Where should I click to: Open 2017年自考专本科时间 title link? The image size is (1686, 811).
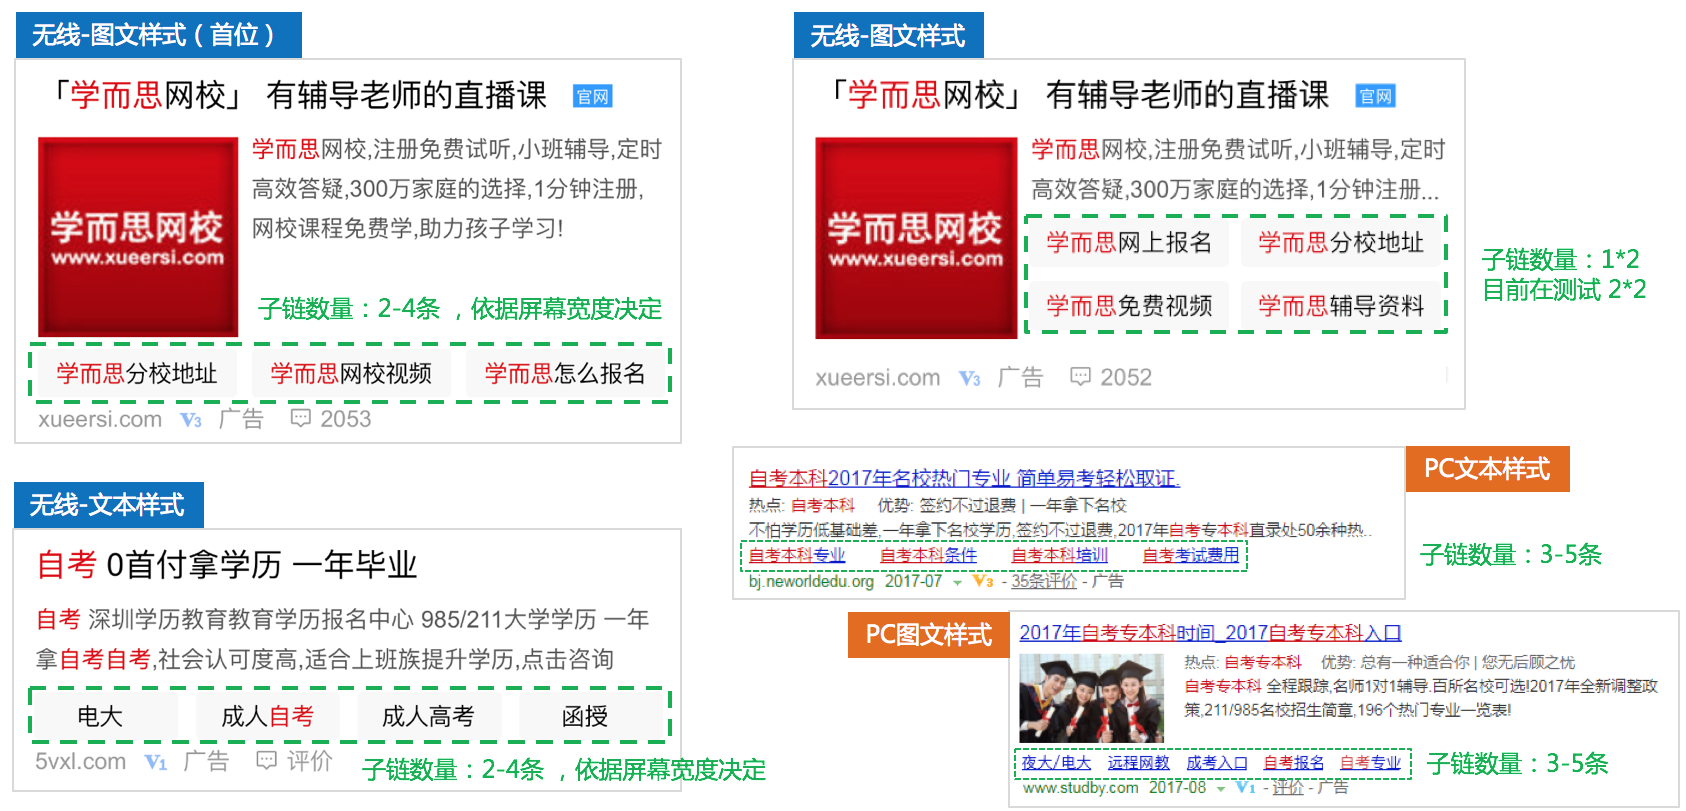1210,633
